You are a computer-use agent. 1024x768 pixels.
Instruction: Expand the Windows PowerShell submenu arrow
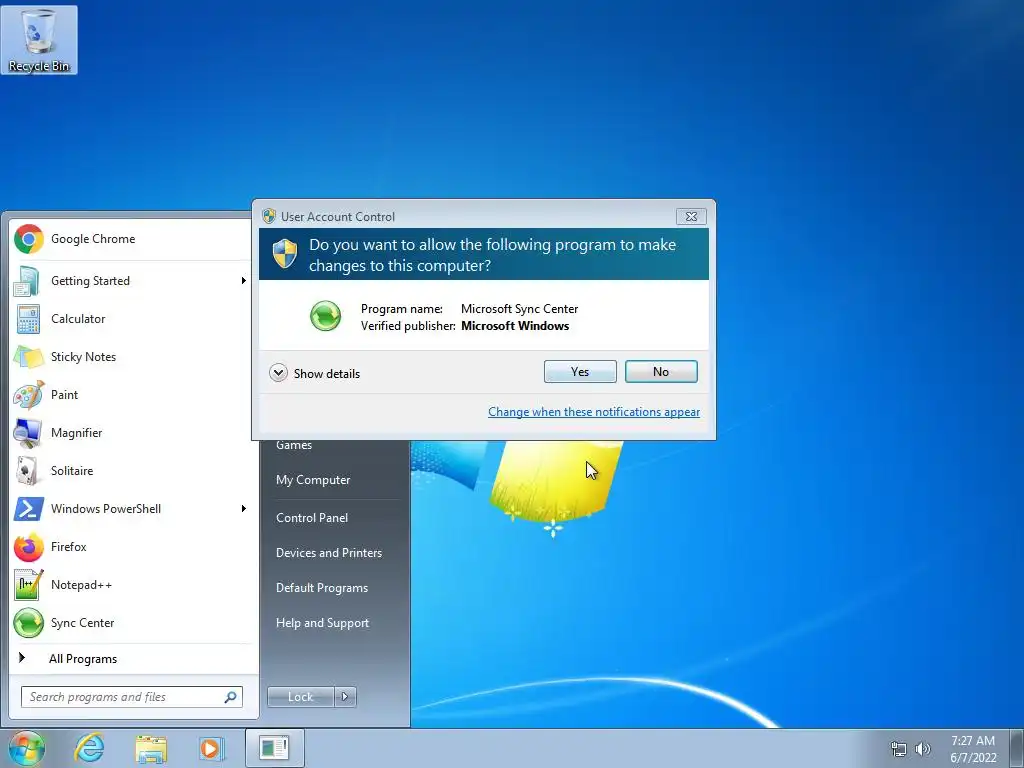244,509
